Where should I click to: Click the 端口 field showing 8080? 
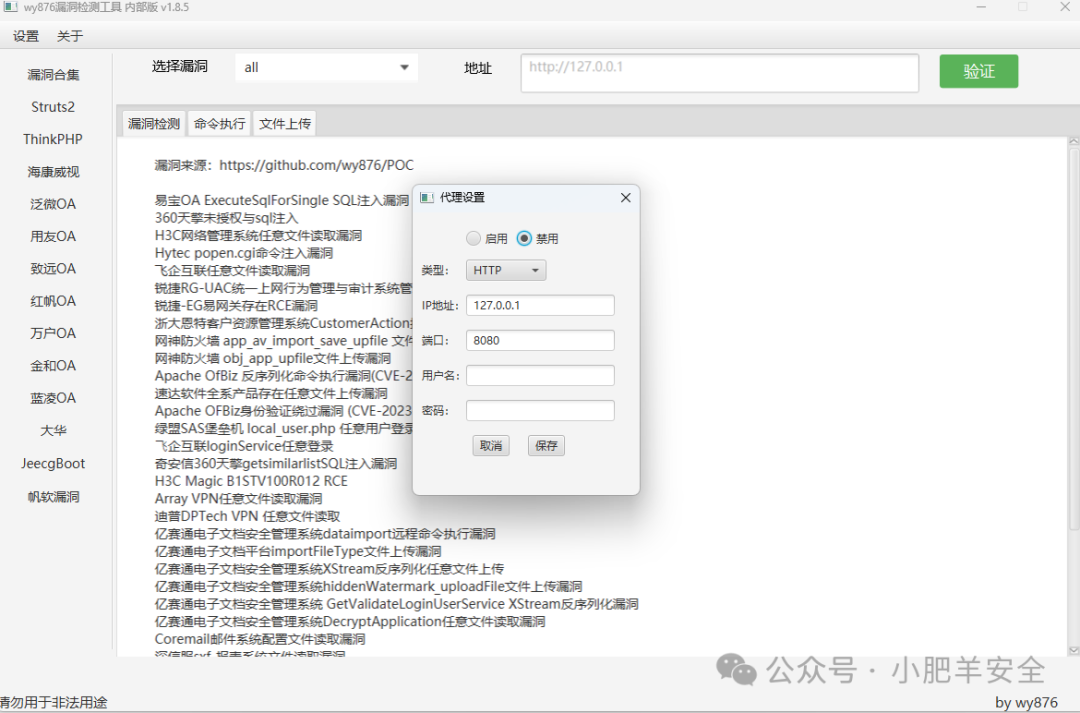click(x=540, y=340)
